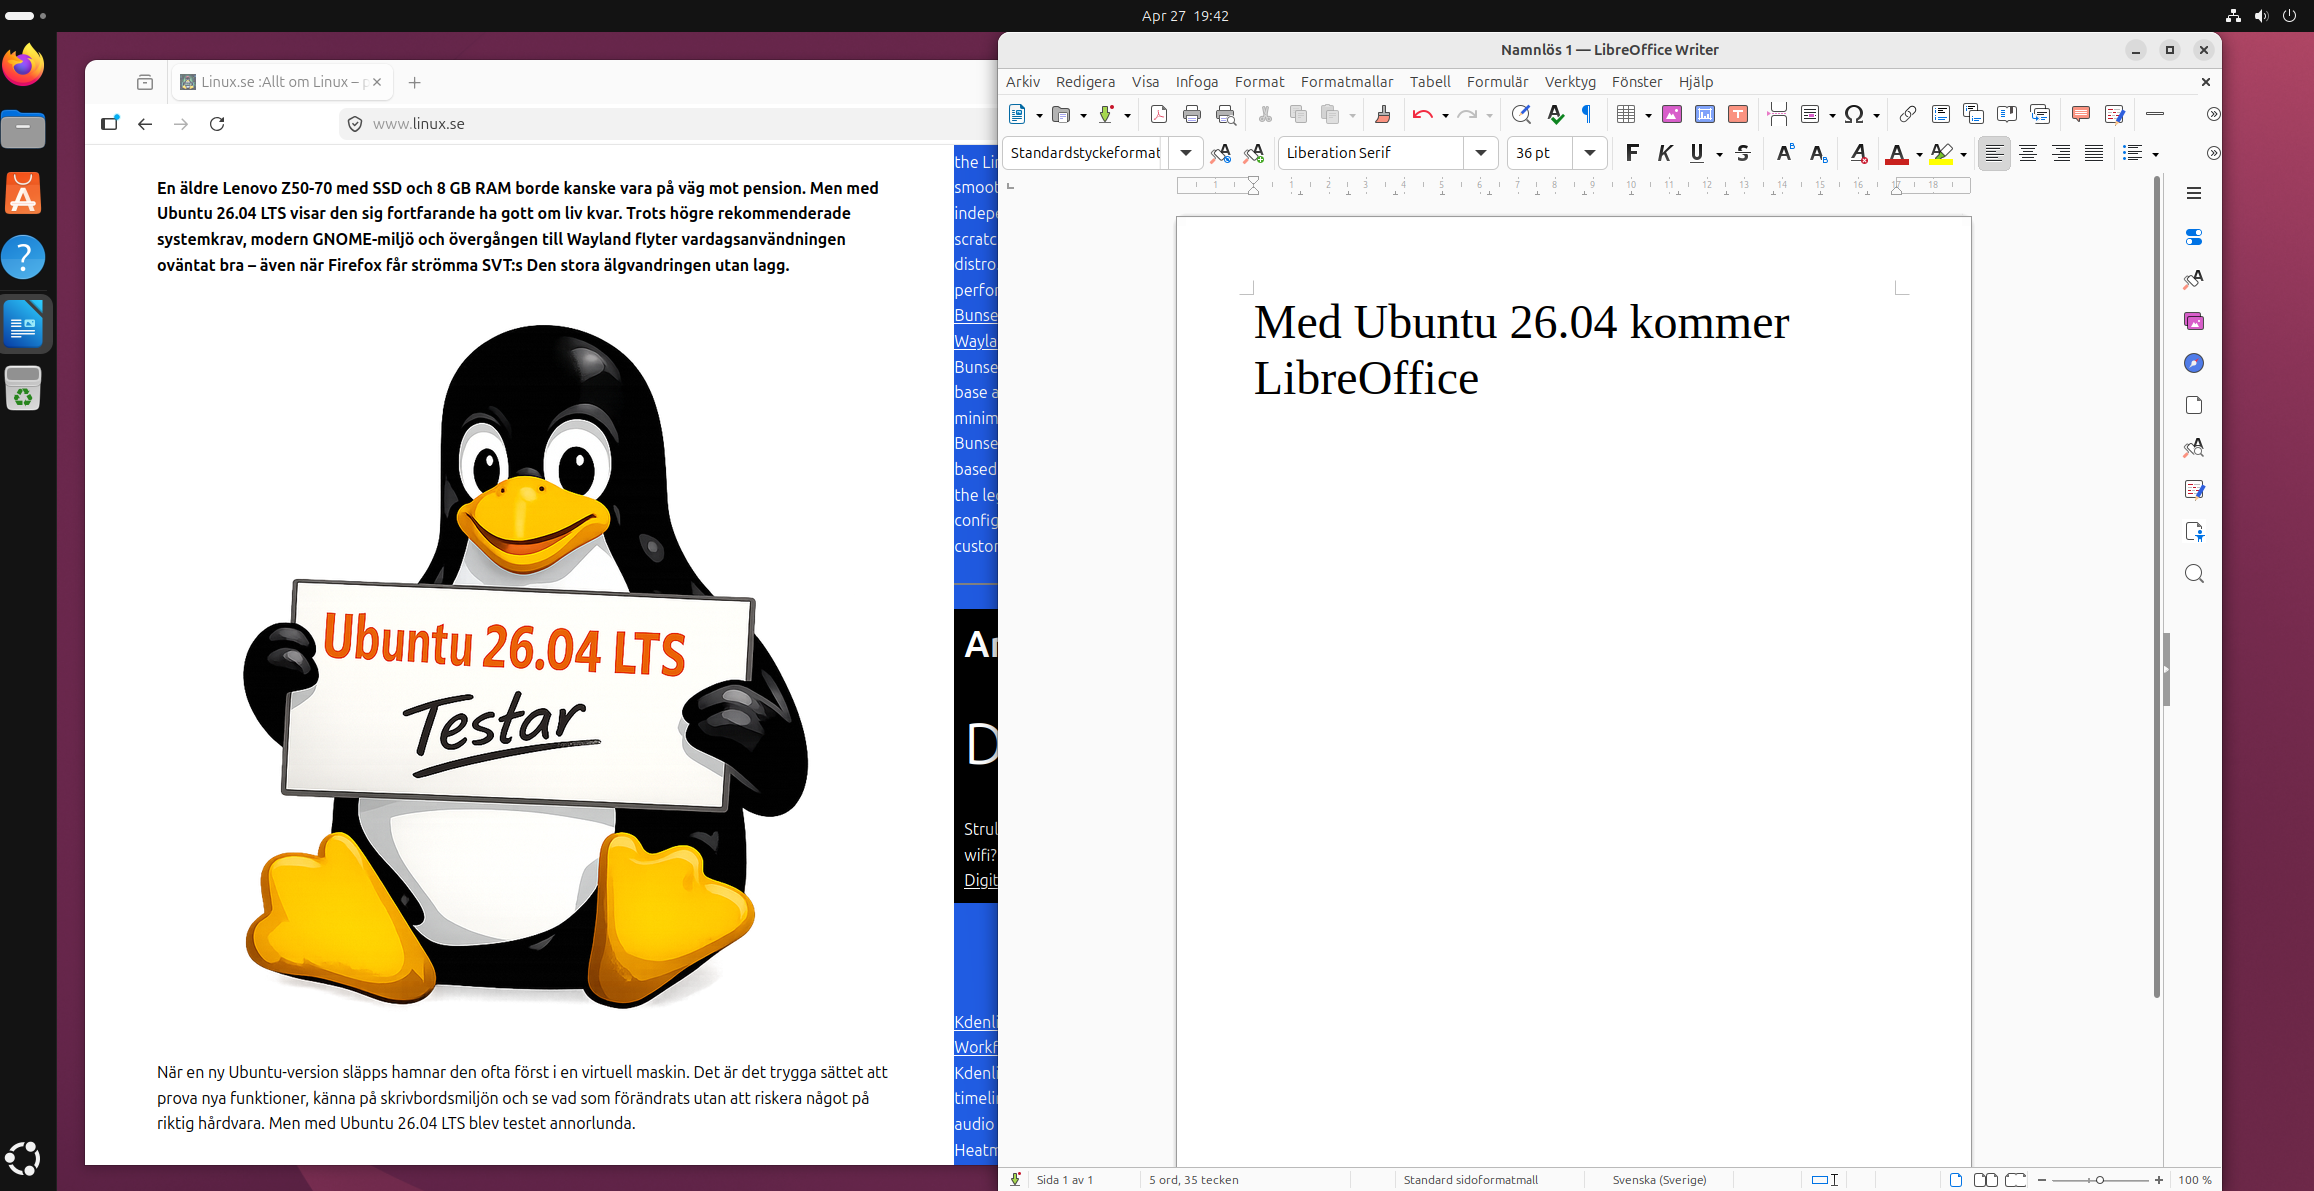Open the Formatmallar menu

(x=1346, y=82)
